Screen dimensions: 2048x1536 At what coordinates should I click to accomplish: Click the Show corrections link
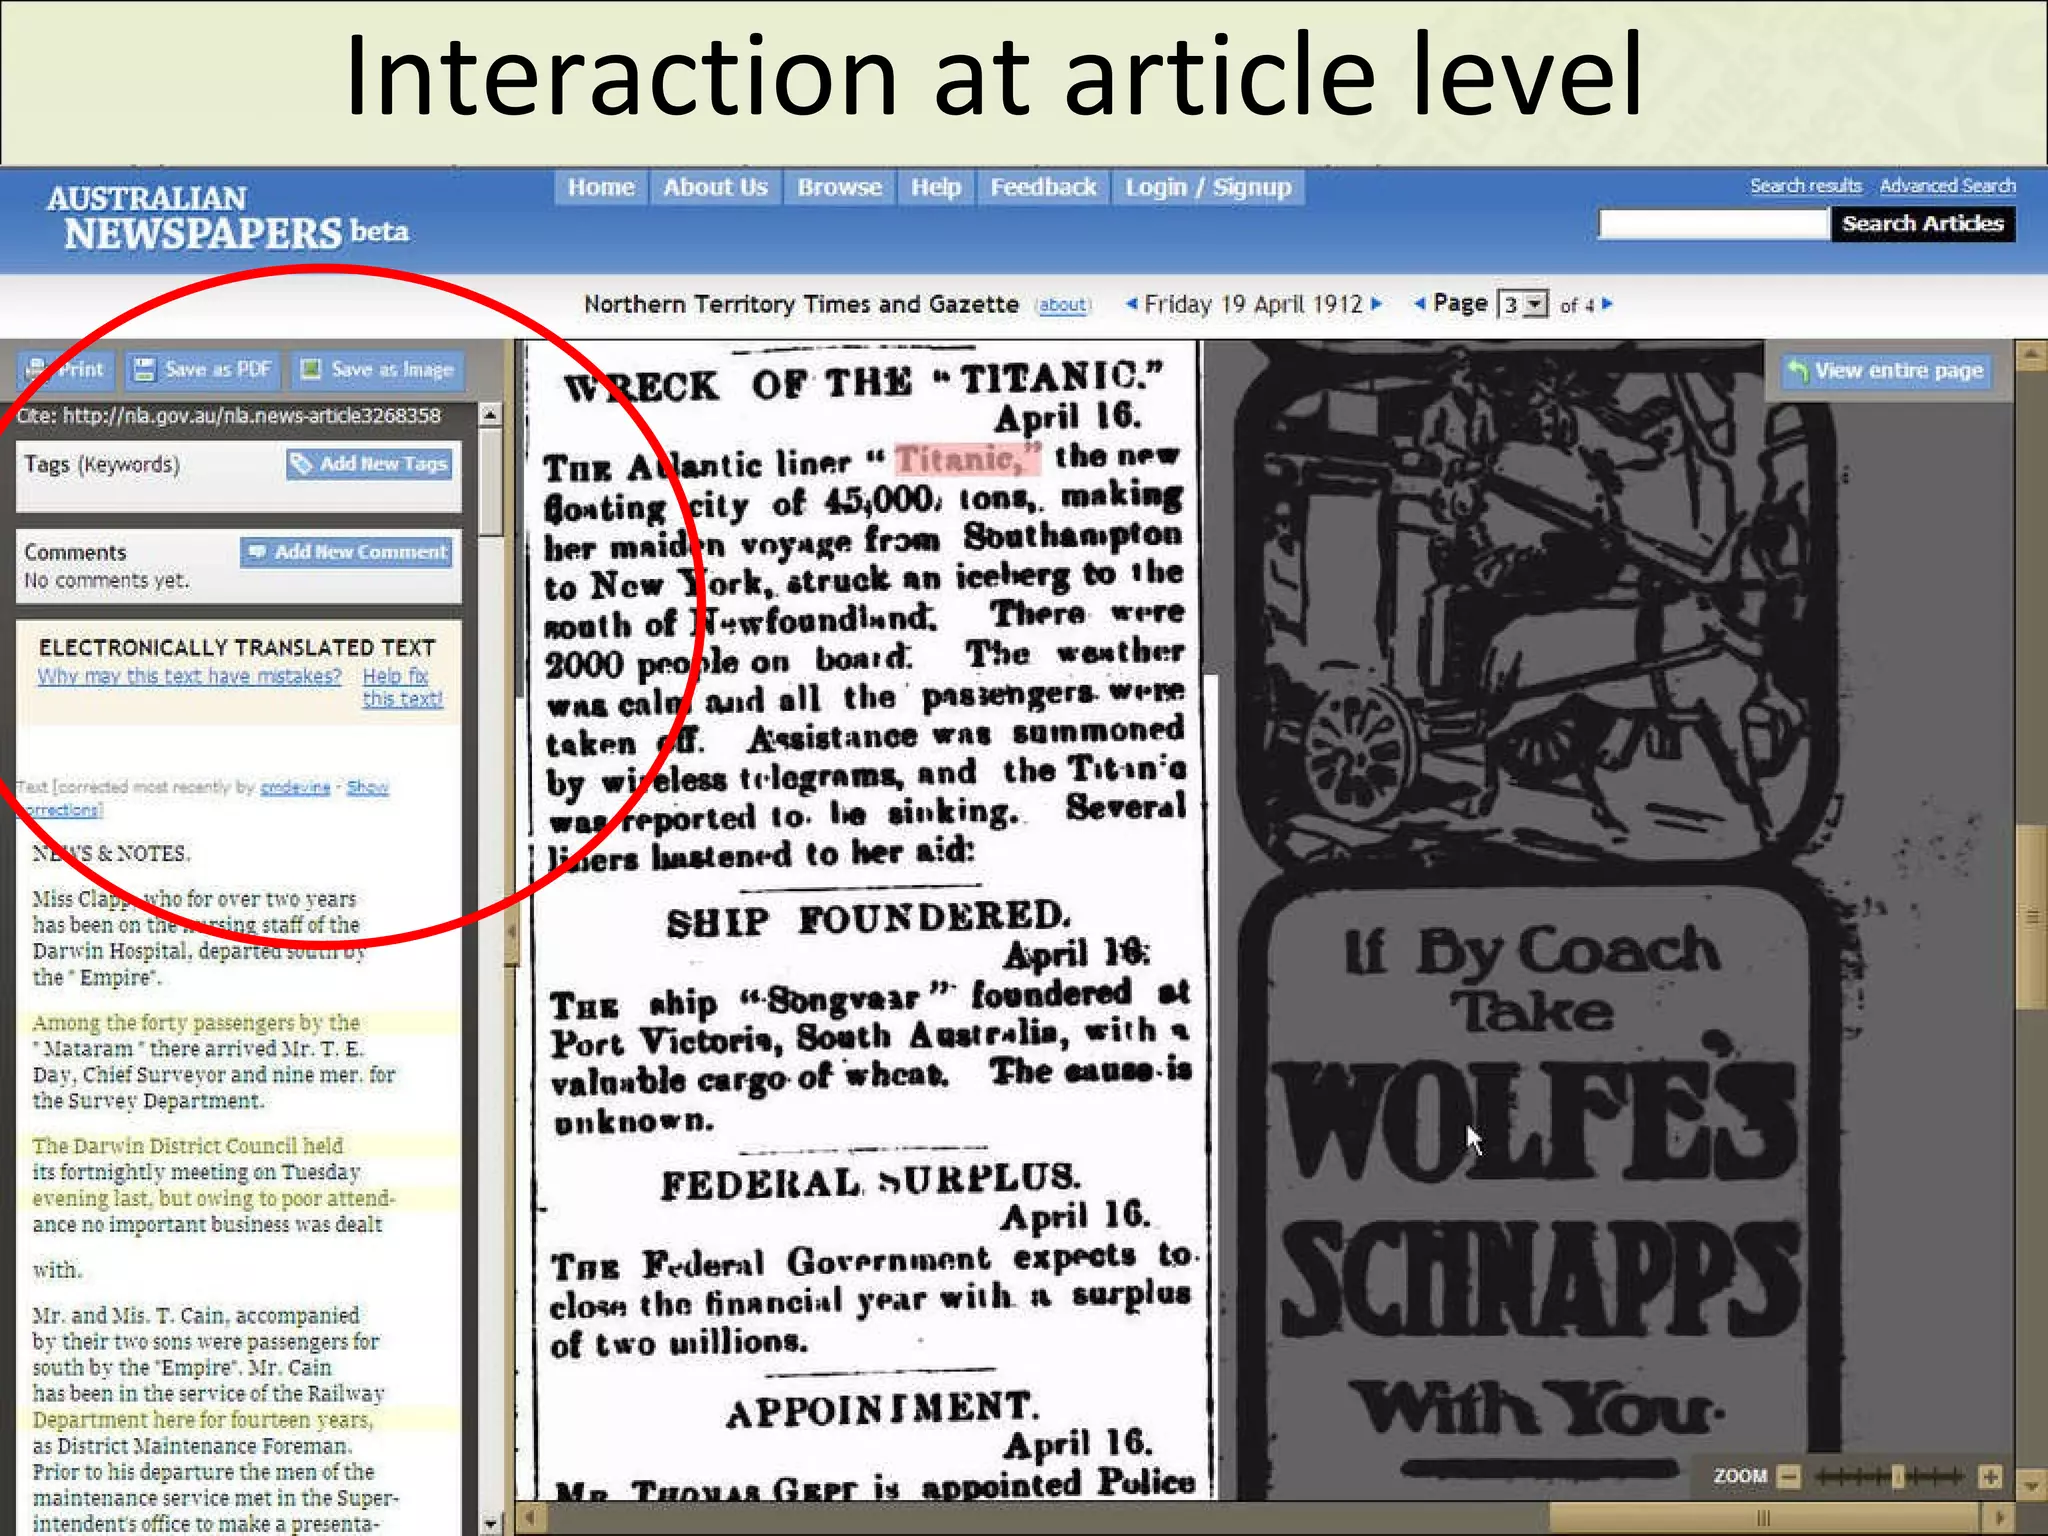(x=368, y=787)
